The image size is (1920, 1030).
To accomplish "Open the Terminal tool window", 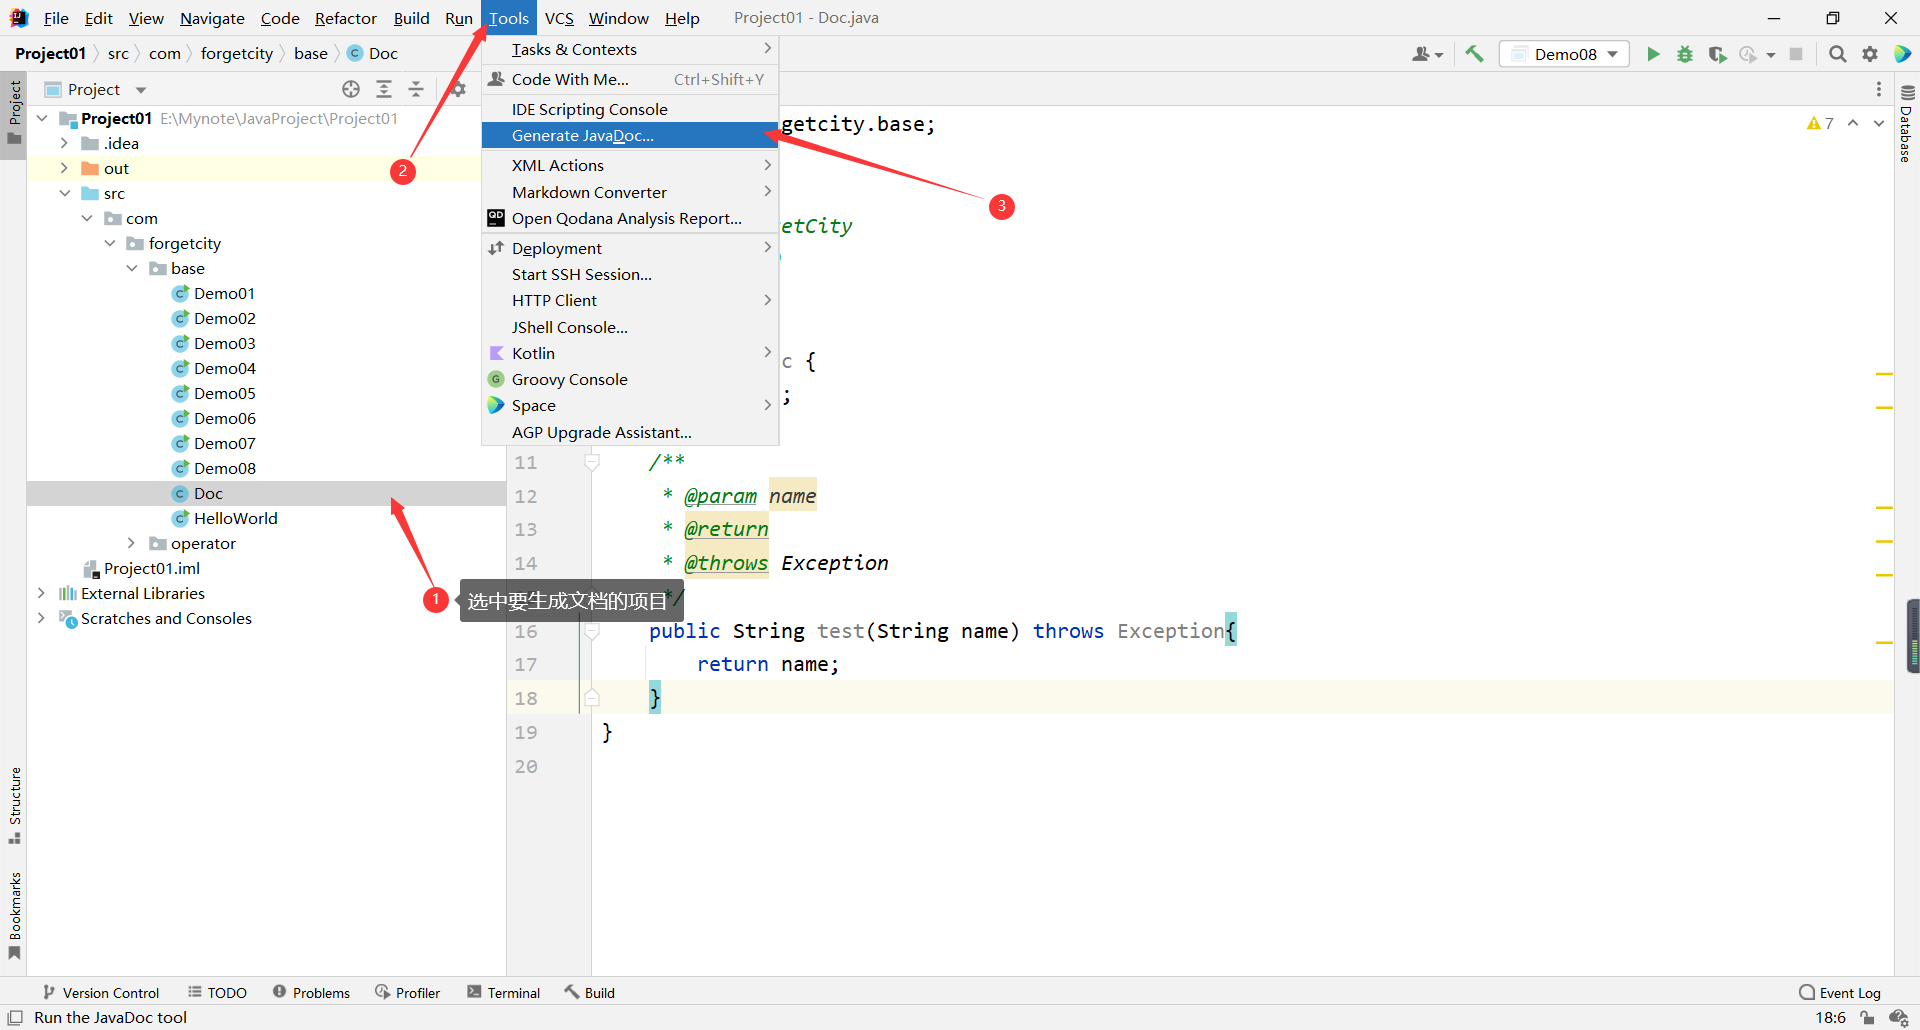I will click(x=503, y=992).
